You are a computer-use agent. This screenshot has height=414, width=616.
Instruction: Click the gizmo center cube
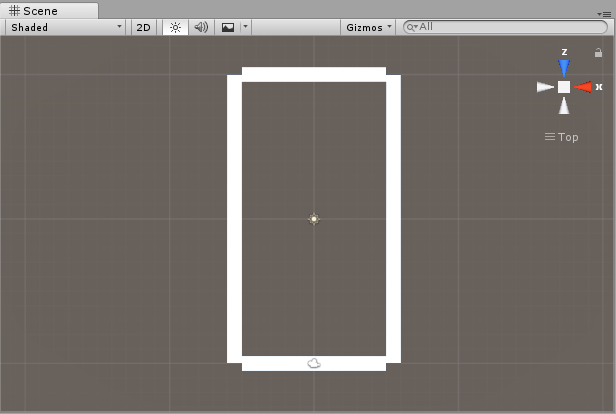564,87
